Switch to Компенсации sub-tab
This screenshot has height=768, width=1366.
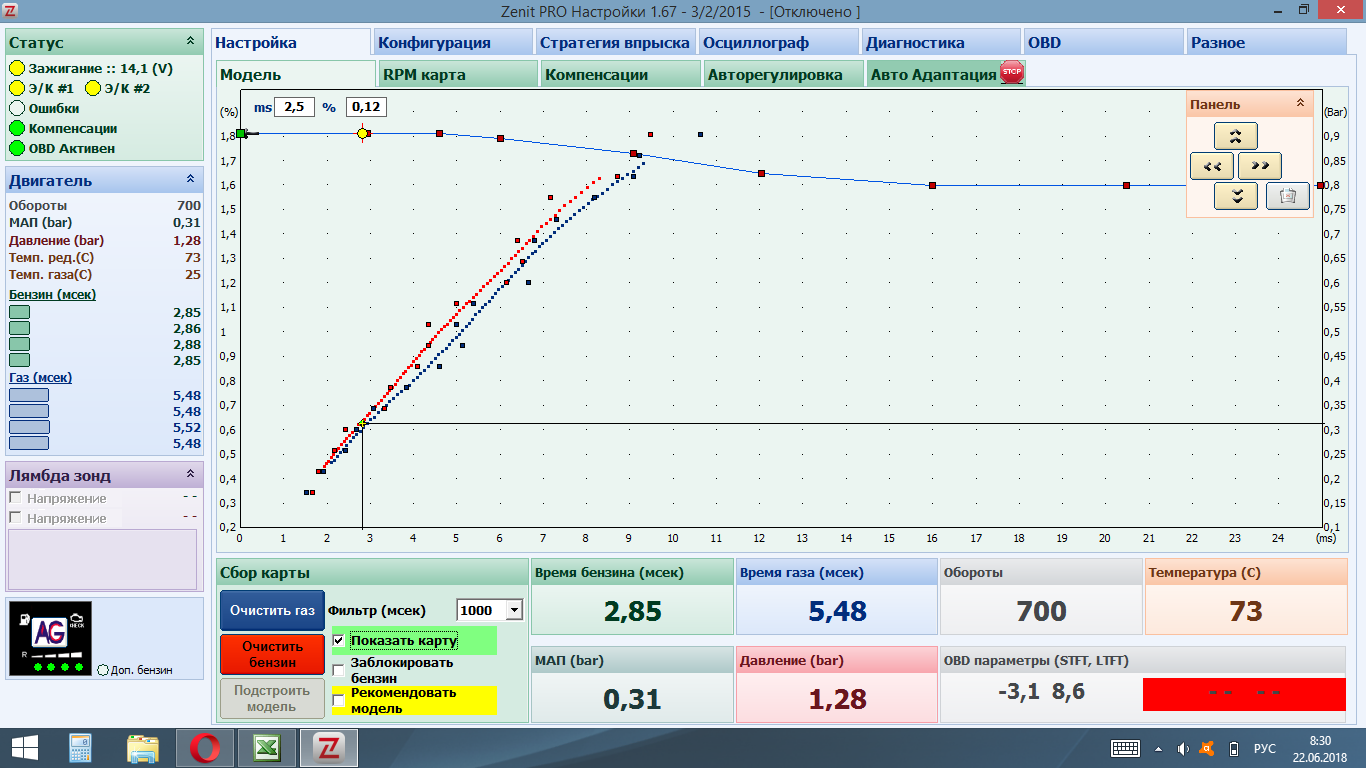[622, 74]
